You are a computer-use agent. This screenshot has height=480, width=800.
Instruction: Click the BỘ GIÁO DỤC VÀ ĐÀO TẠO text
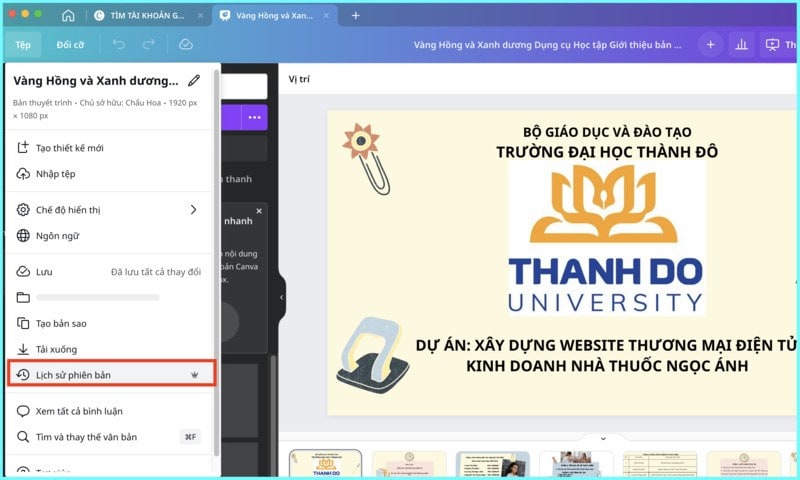click(607, 132)
